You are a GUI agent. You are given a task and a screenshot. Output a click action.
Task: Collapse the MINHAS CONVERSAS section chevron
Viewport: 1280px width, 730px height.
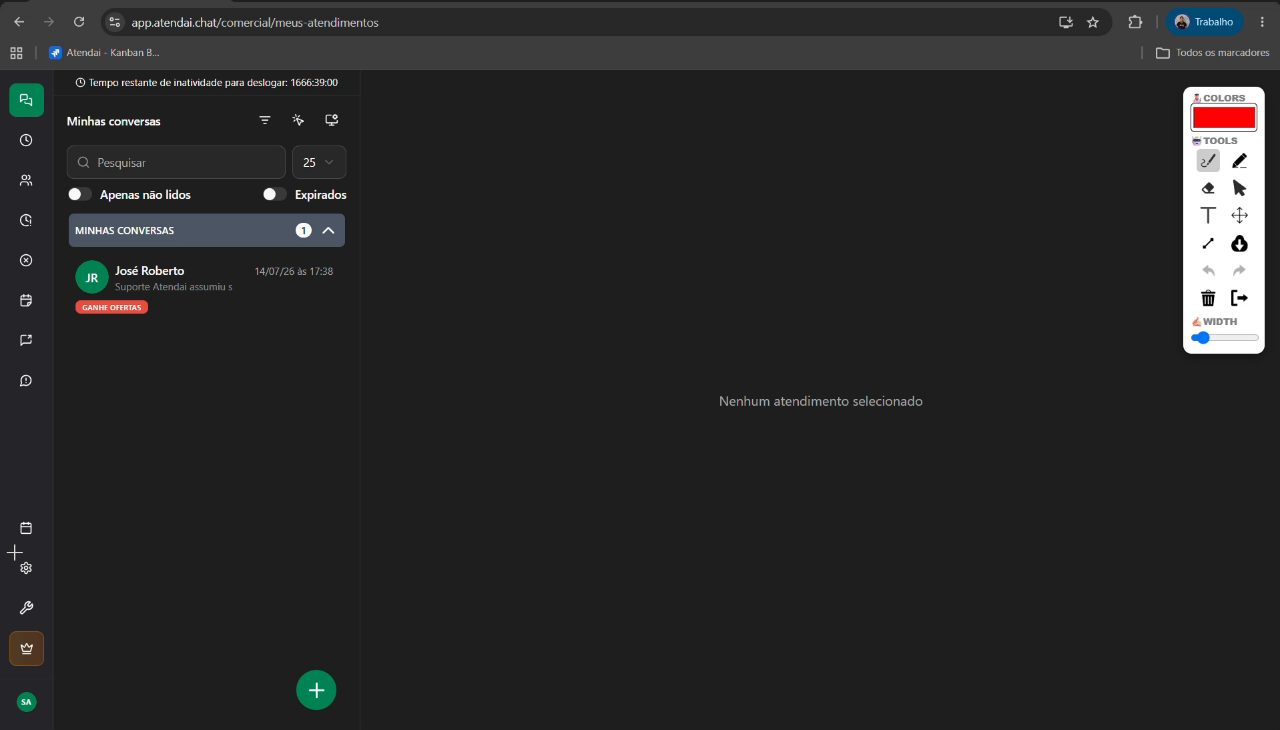328,230
